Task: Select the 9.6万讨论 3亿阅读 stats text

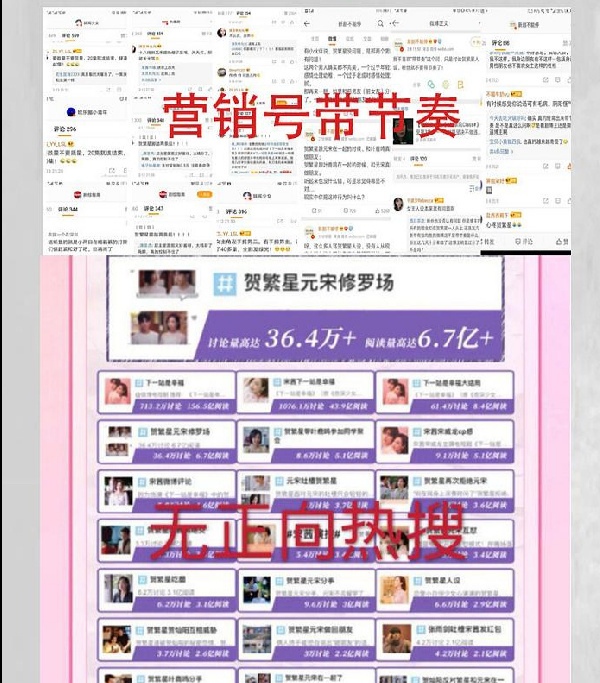Action: [336, 605]
